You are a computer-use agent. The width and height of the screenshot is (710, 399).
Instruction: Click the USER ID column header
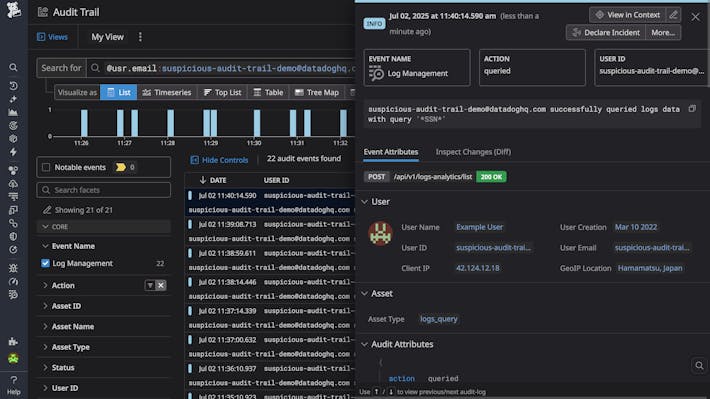276,180
